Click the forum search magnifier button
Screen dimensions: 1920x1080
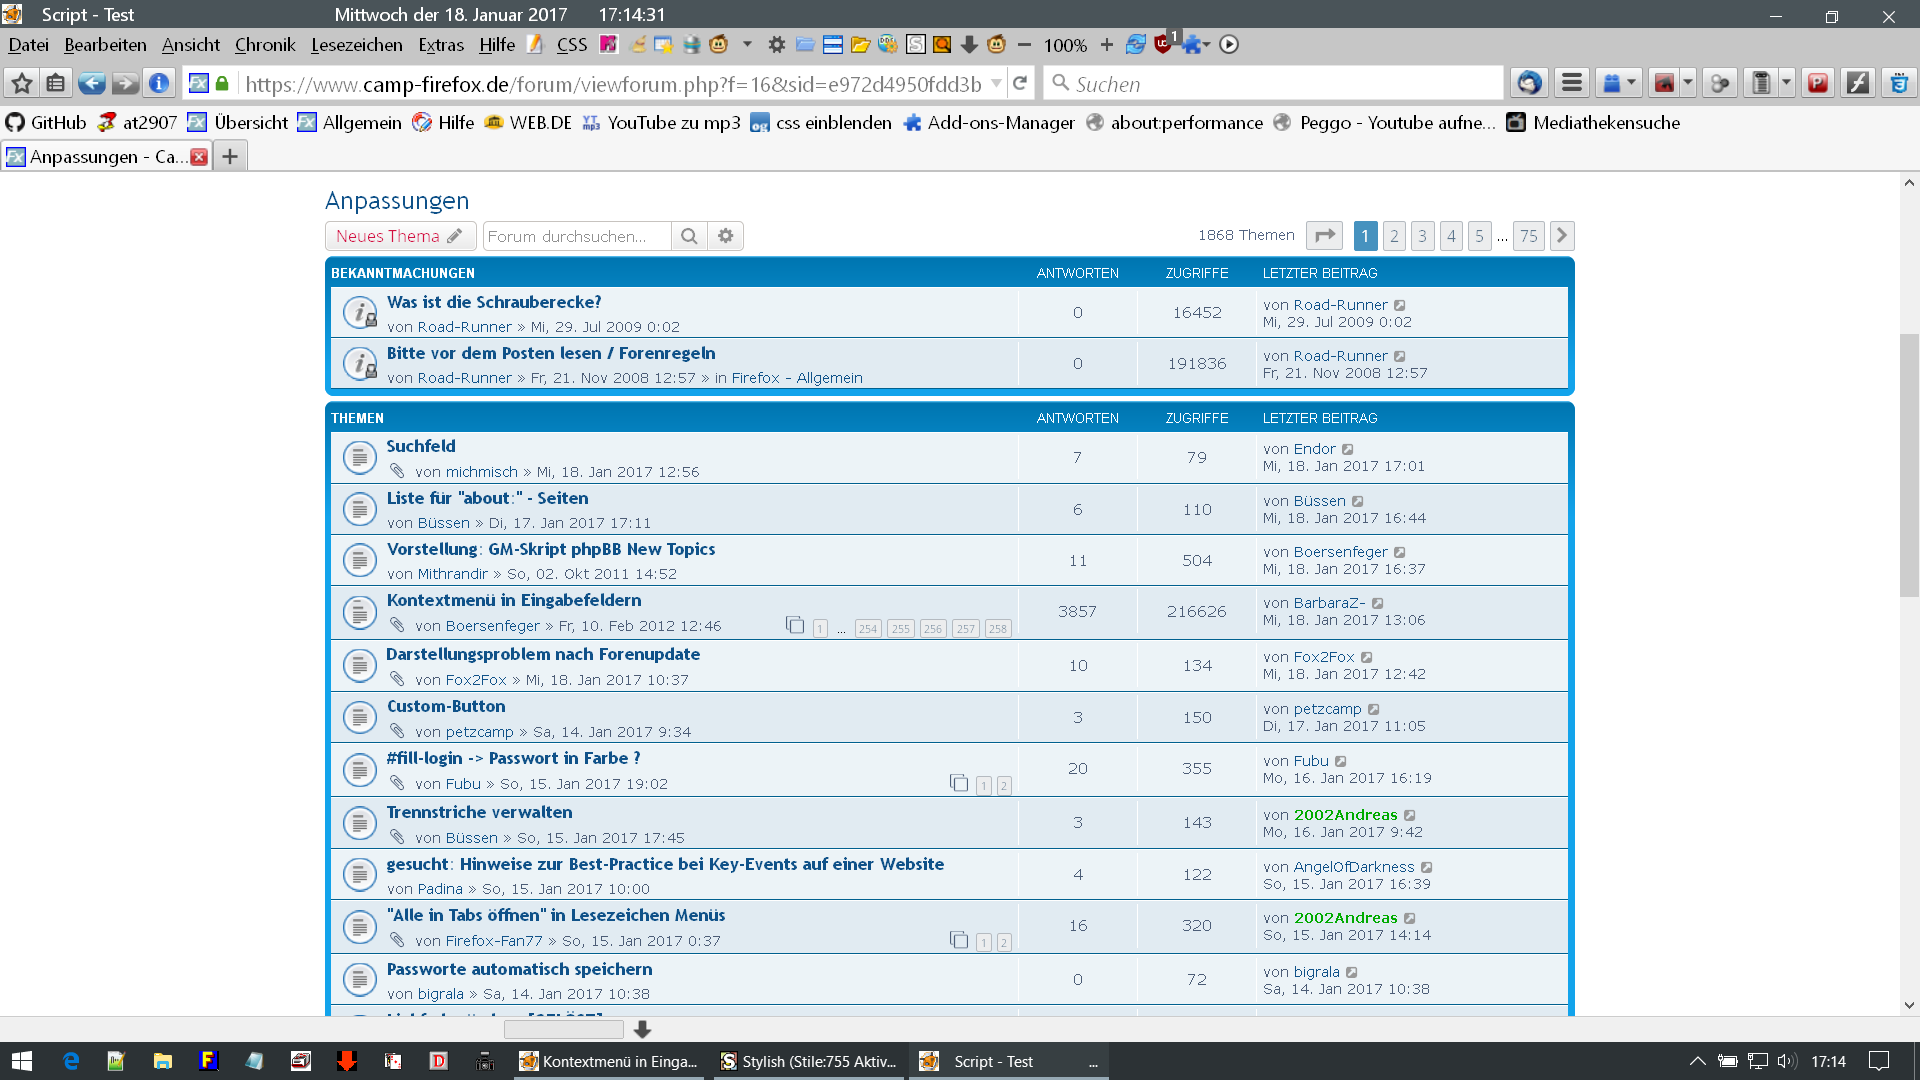689,236
